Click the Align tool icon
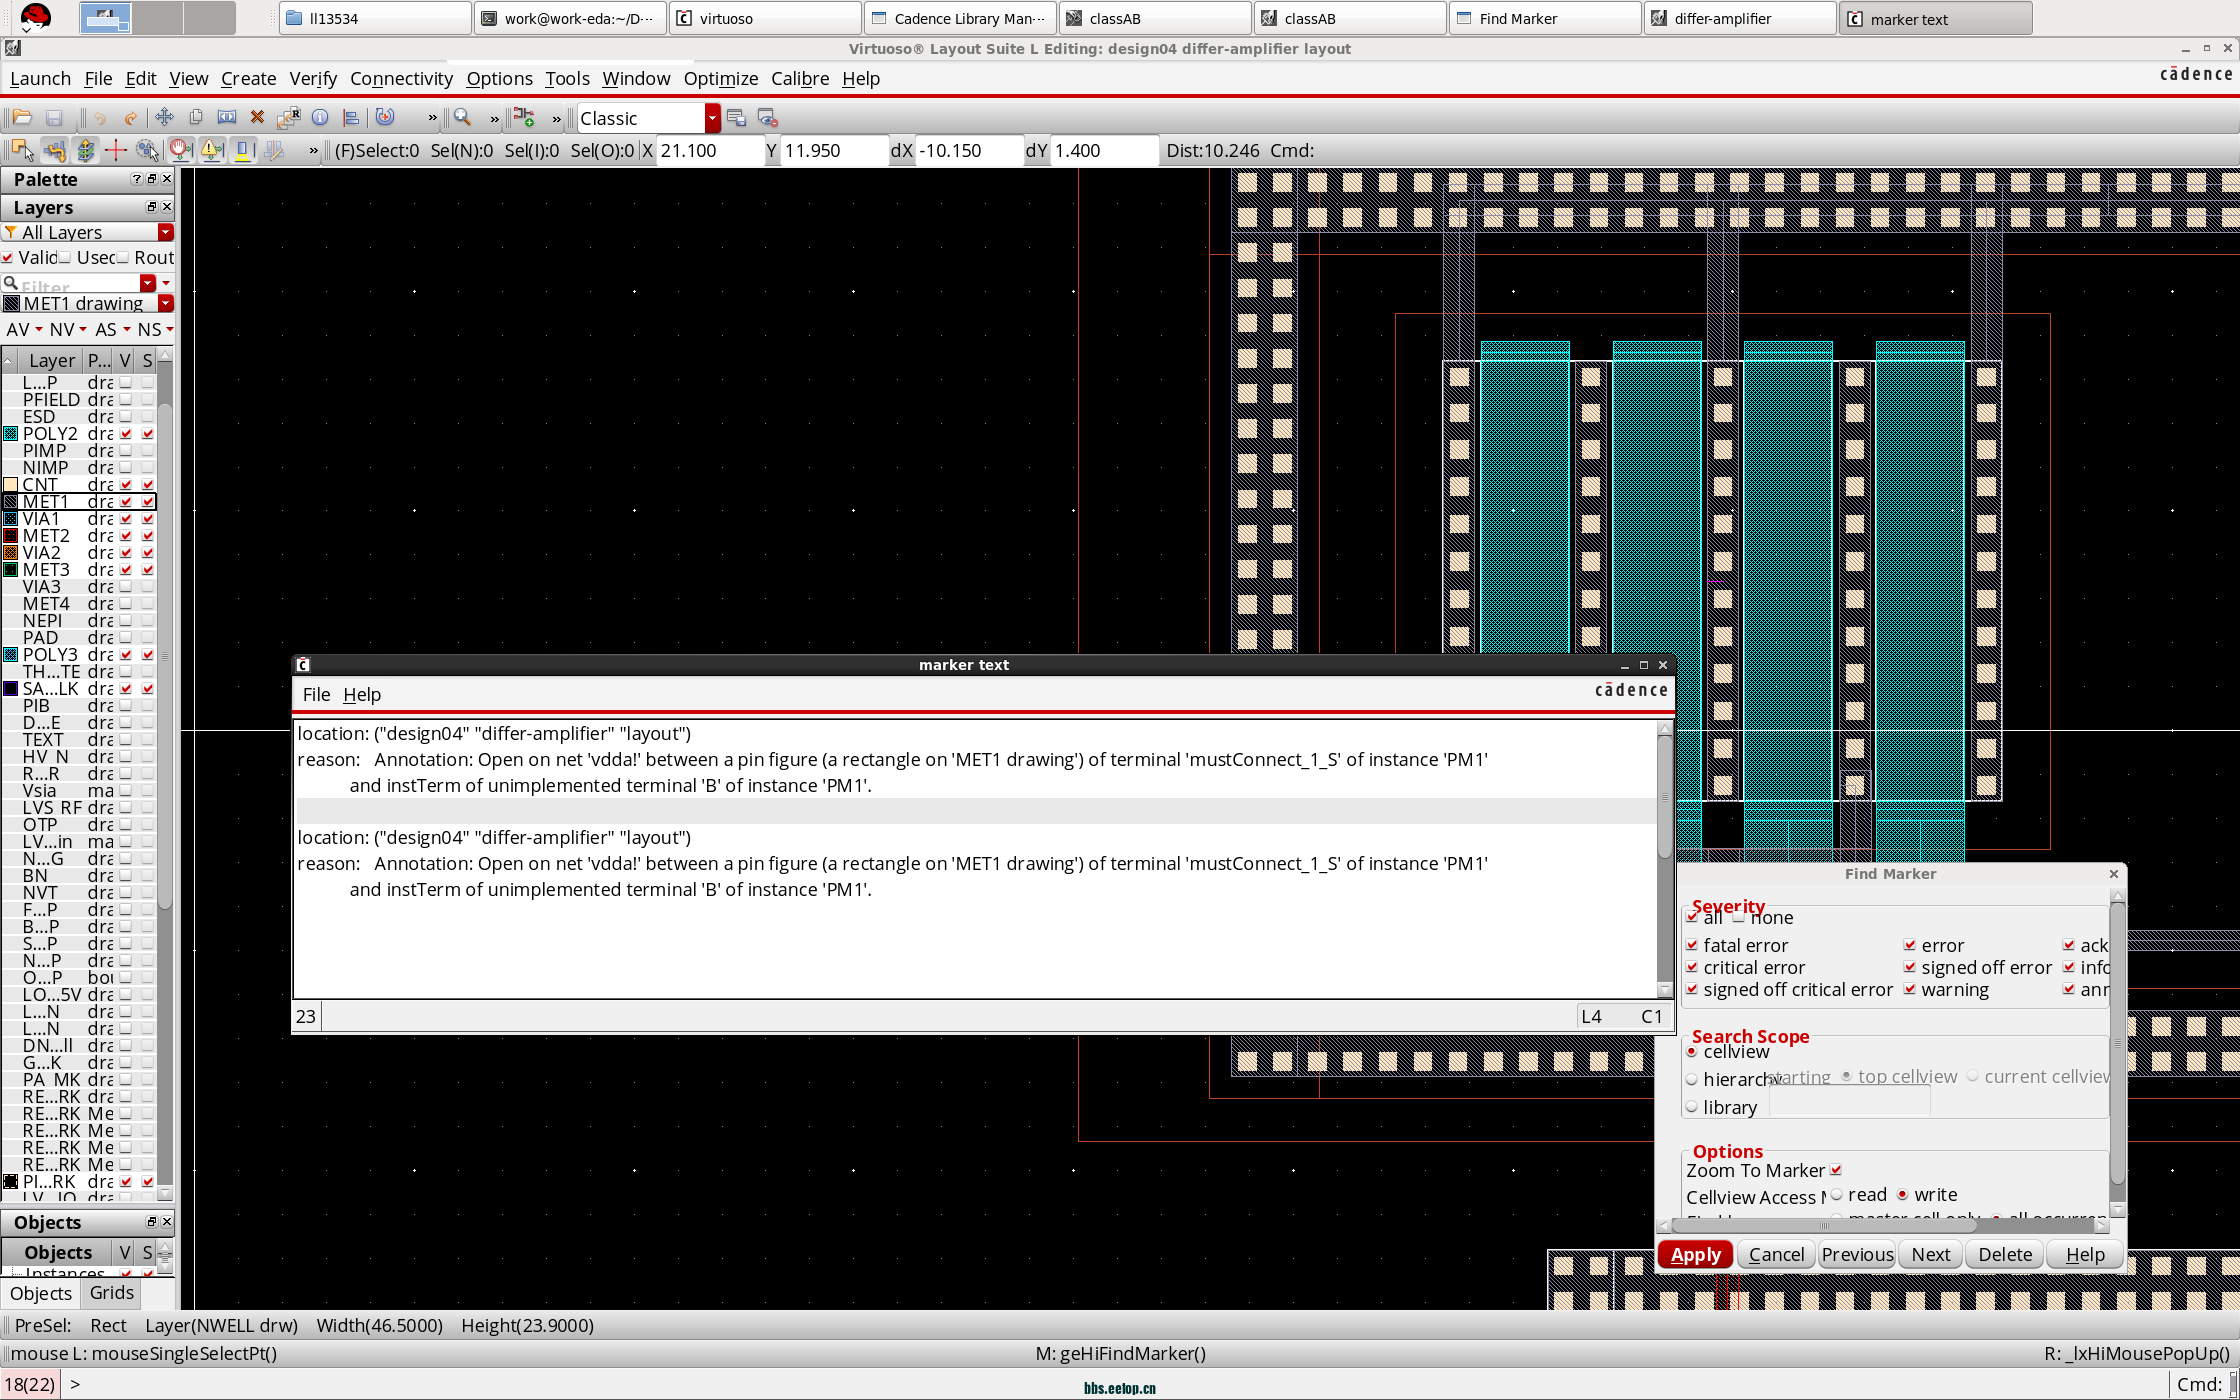This screenshot has height=1400, width=2240. click(x=351, y=118)
